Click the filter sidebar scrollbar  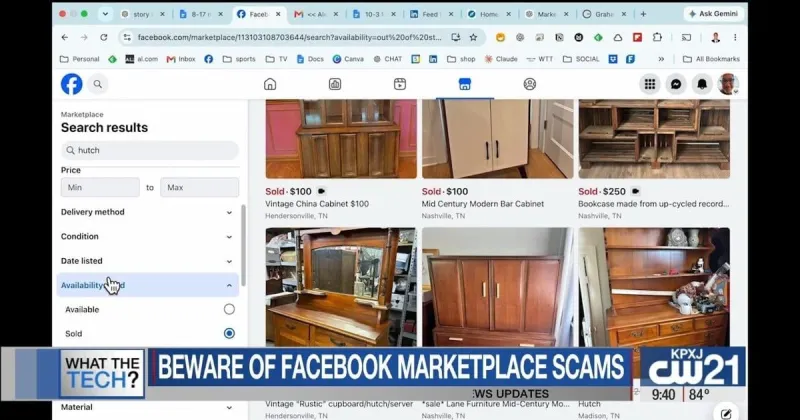tap(243, 245)
